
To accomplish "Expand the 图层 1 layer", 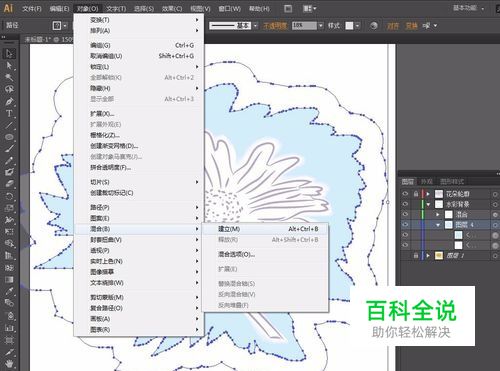I will tap(428, 256).
